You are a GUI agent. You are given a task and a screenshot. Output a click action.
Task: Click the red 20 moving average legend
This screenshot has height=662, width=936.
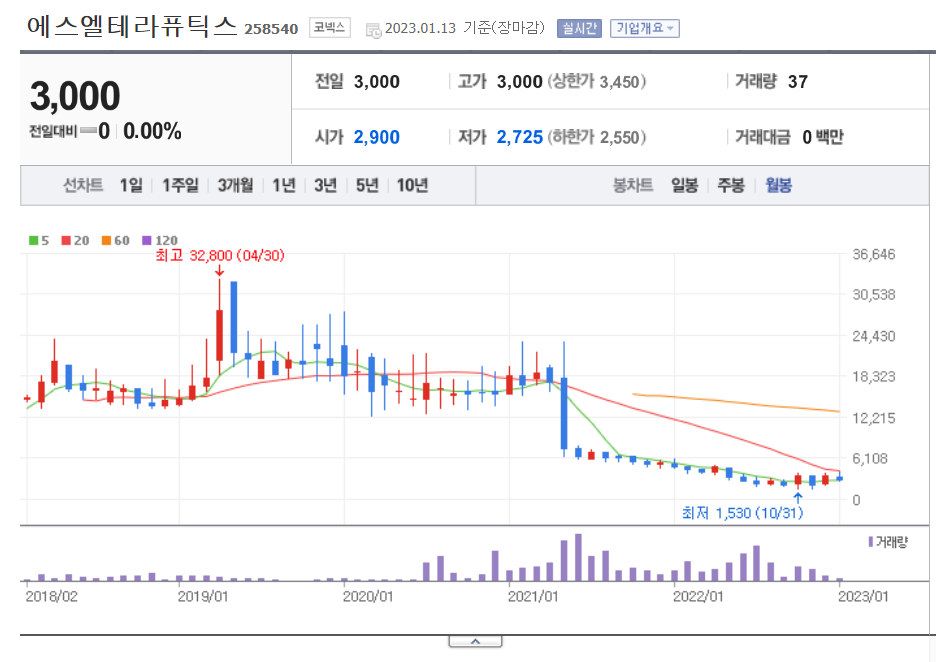point(75,240)
